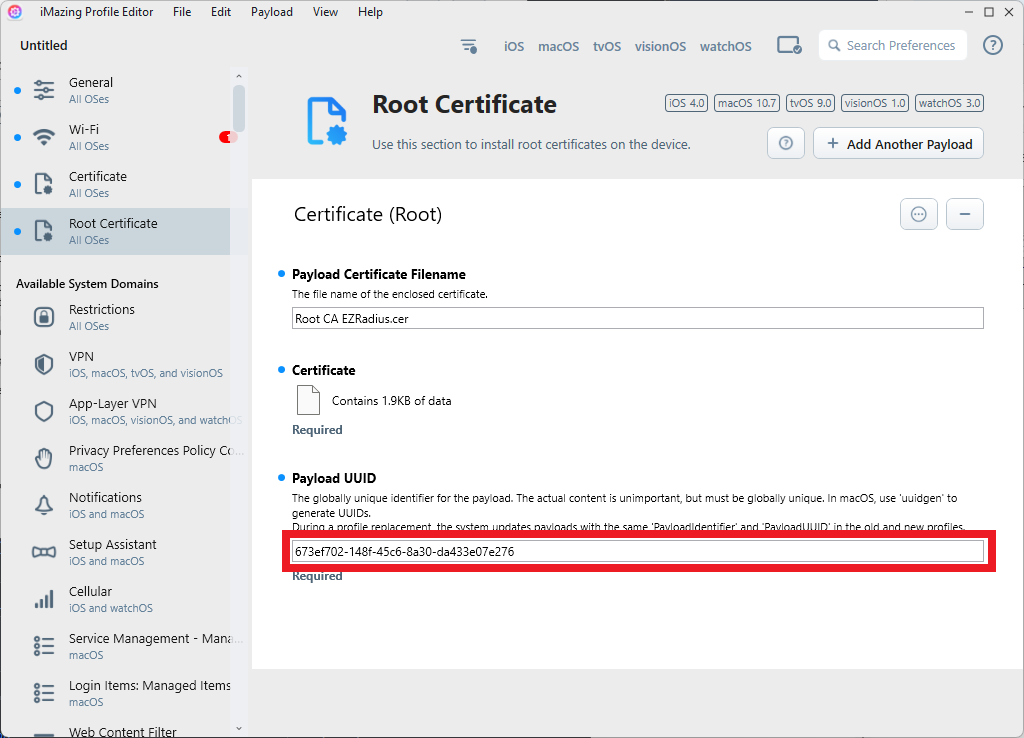Click the visionOS 1.0 version badge
Viewport: 1024px width, 738px height.
click(x=874, y=103)
